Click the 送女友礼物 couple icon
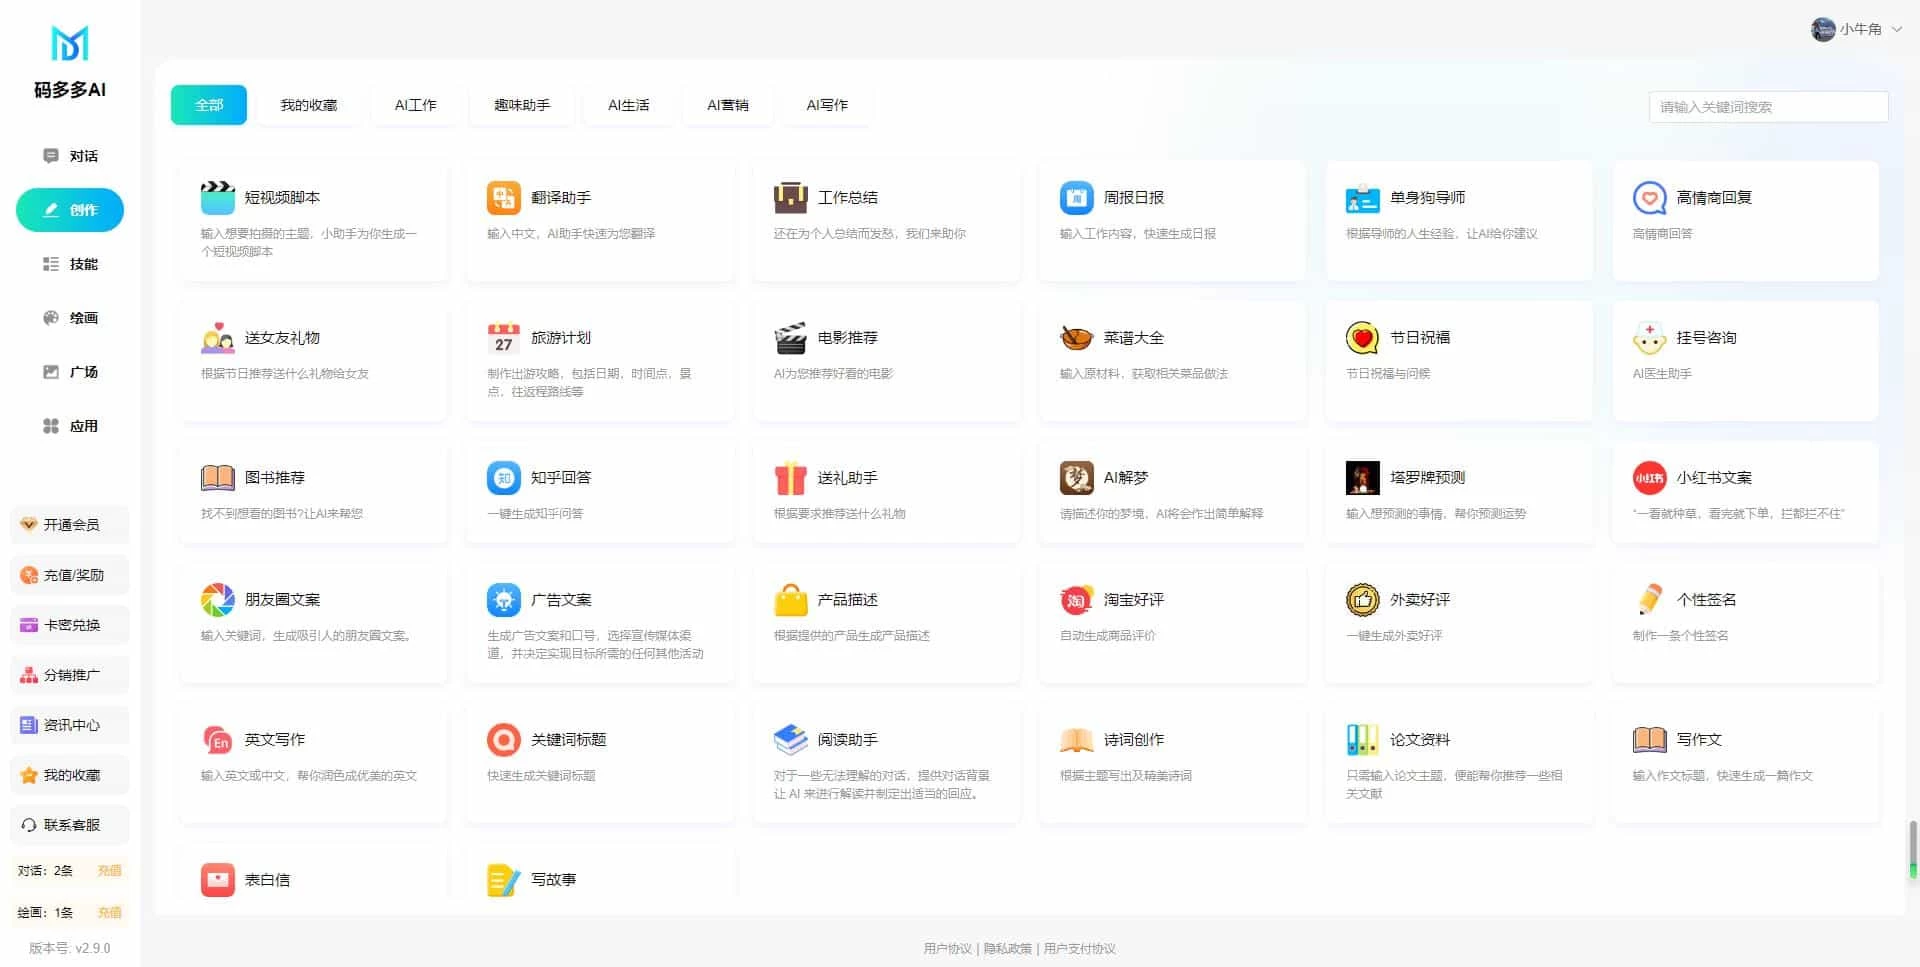 click(217, 338)
